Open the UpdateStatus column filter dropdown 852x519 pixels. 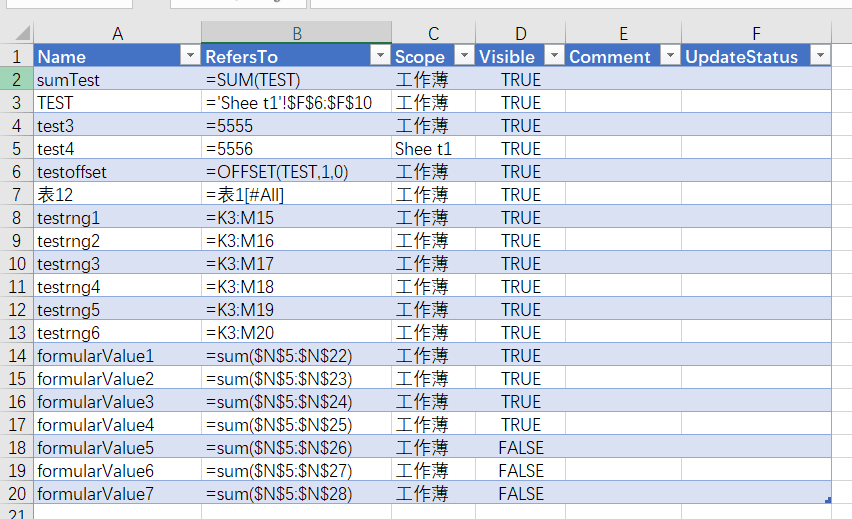[820, 55]
